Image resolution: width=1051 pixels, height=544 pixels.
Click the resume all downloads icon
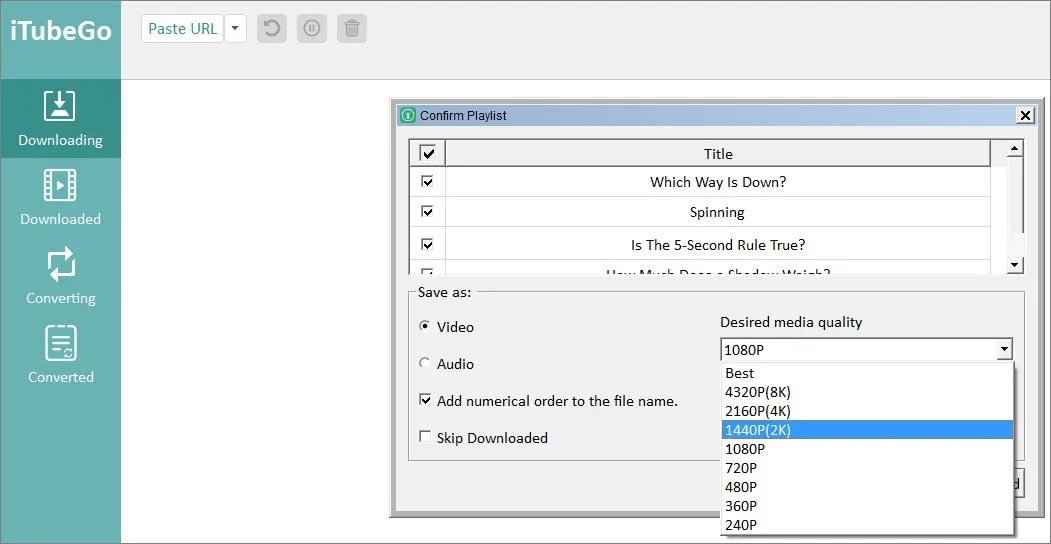tap(272, 28)
